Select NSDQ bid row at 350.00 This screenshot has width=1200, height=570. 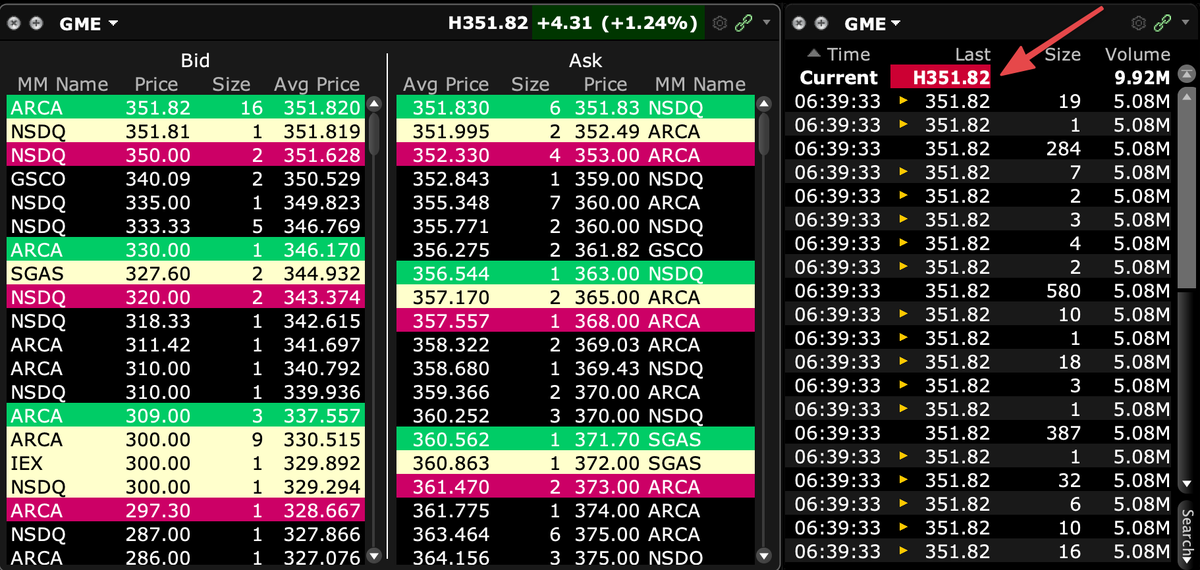pyautogui.click(x=186, y=155)
